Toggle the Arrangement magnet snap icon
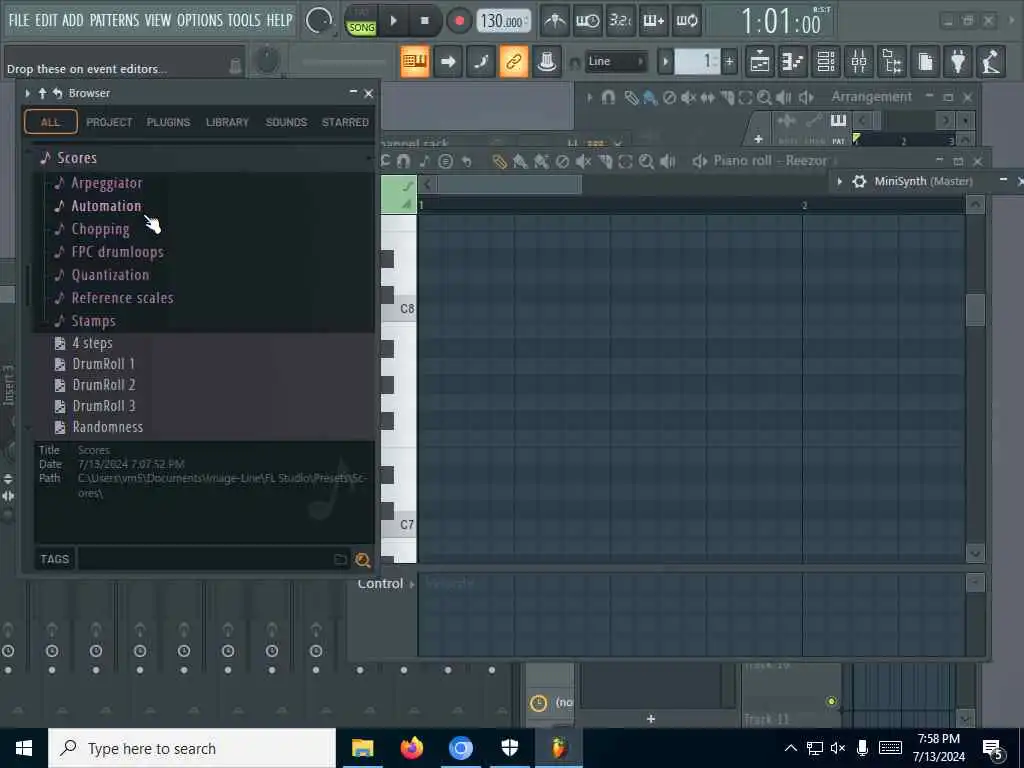Screen dimensions: 1024x768 [608, 98]
